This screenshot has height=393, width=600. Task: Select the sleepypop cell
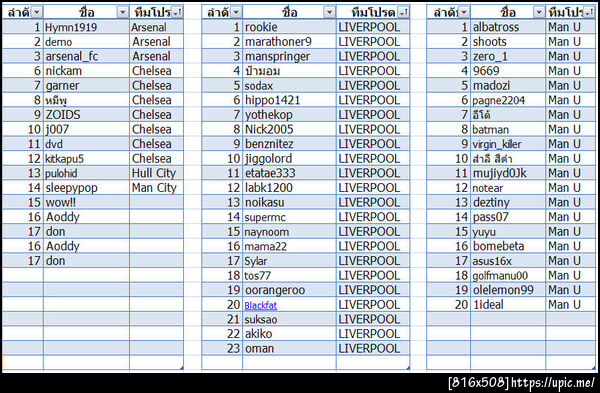[86, 188]
